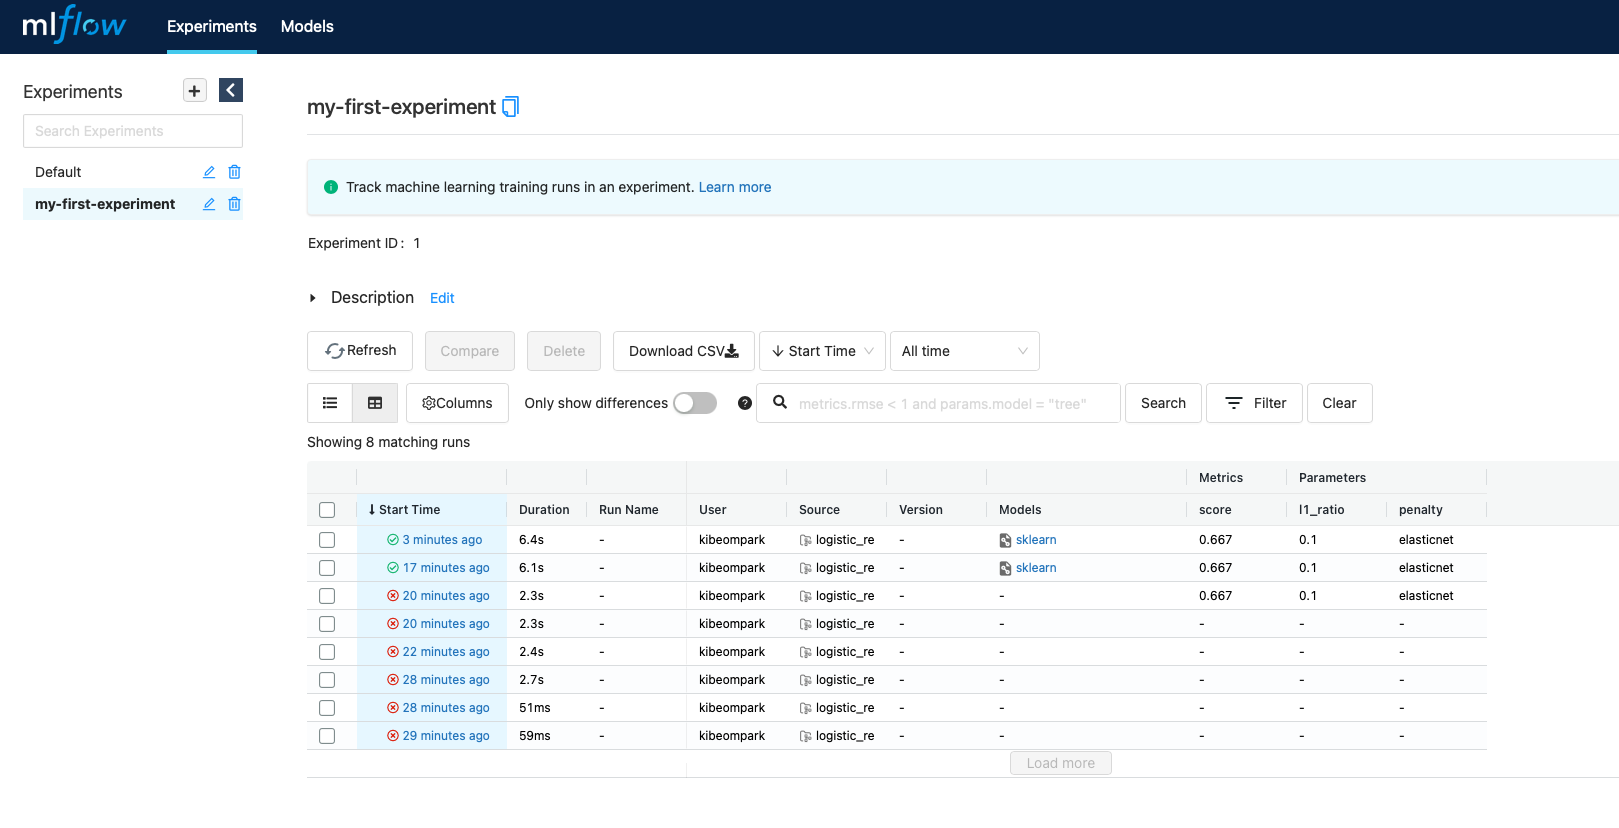The height and width of the screenshot is (828, 1619).
Task: Open the Start Time sort dropdown
Action: pyautogui.click(x=822, y=351)
